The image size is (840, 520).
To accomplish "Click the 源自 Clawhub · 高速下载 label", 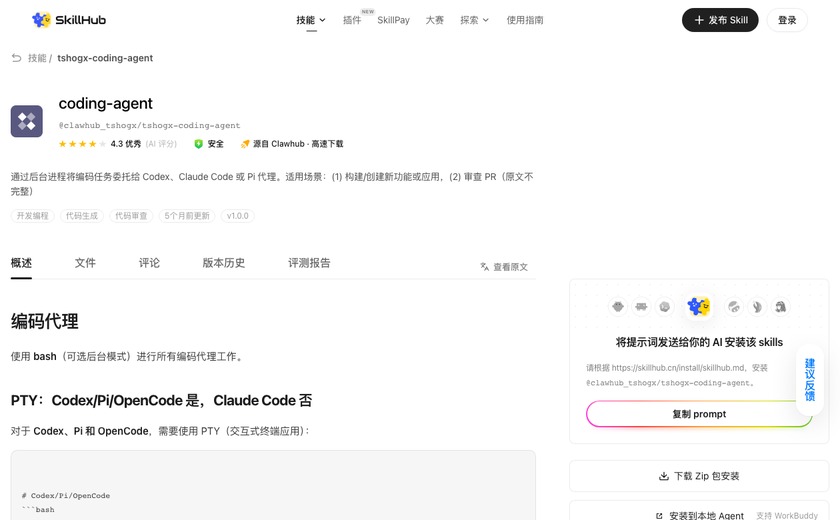I will coord(298,144).
